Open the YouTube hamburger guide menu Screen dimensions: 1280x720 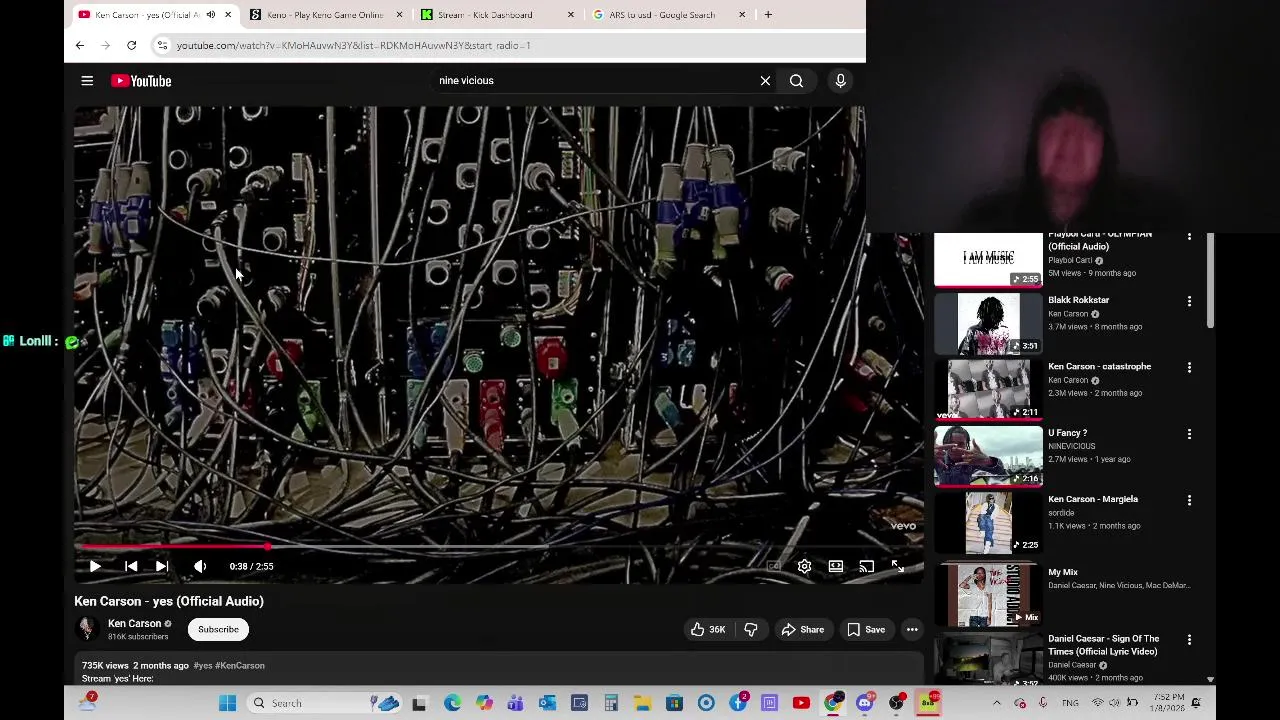click(87, 81)
